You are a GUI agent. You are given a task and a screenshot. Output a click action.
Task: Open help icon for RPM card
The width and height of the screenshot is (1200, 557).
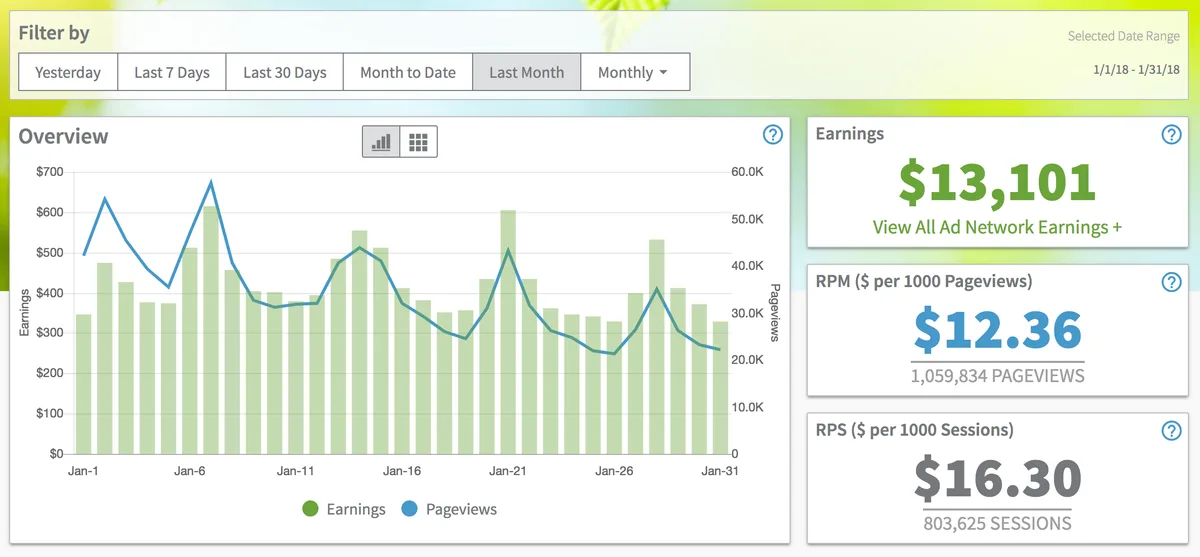pos(1172,282)
